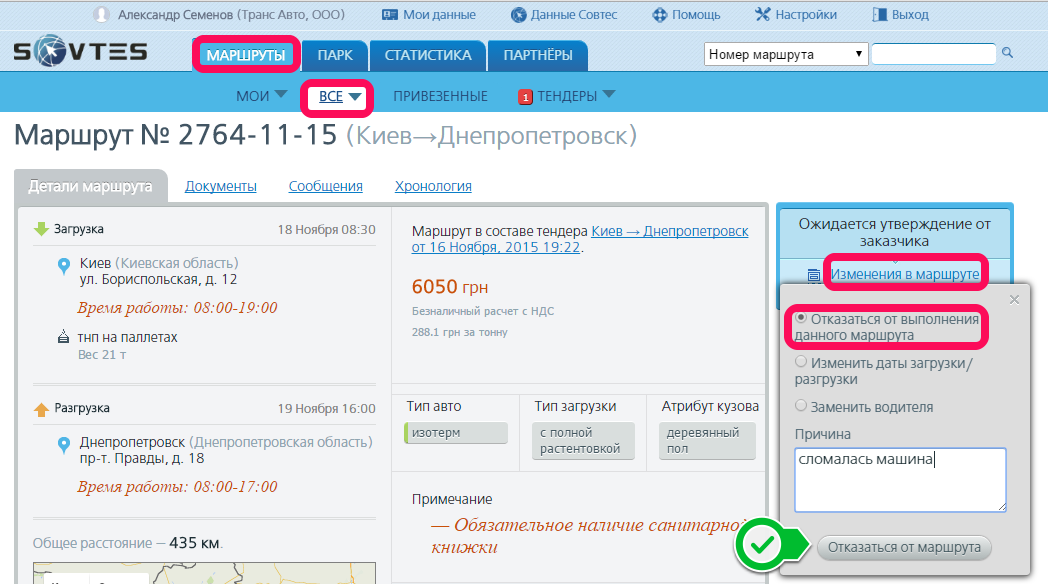The image size is (1048, 584).
Task: Expand the ТЕНДЕРЫ submenu arrow
Action: click(609, 95)
